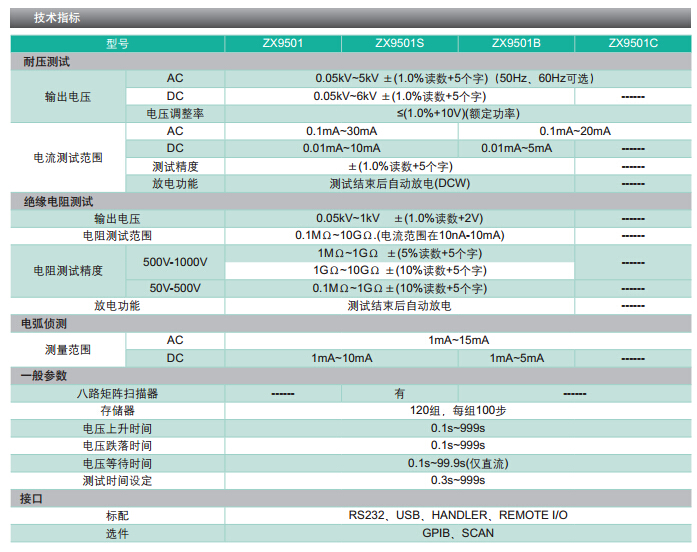Select the 型号 header cell
697x552 pixels.
click(117, 44)
